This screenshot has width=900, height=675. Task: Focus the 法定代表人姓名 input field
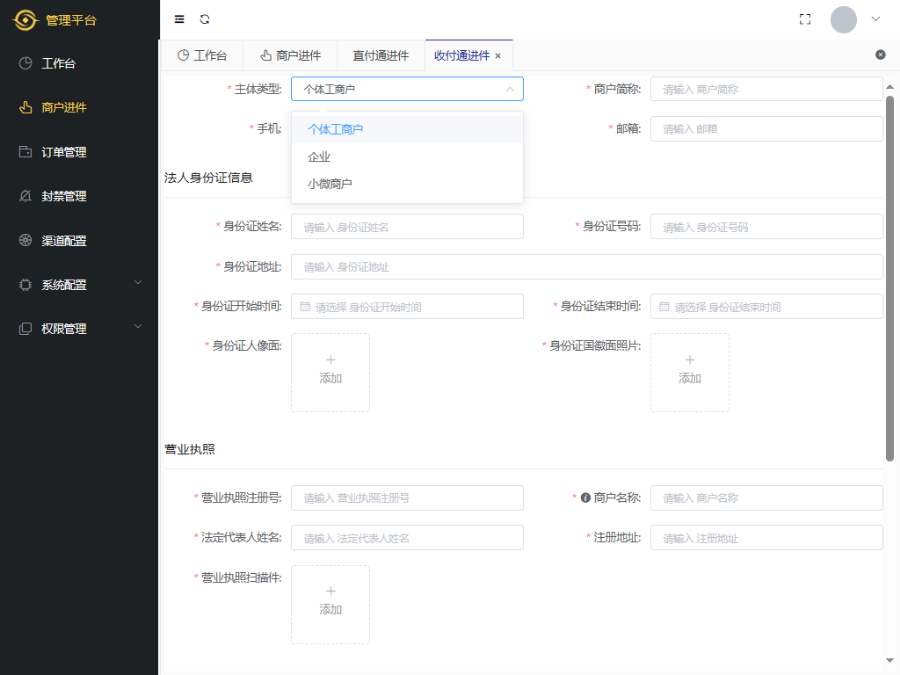[x=407, y=538]
